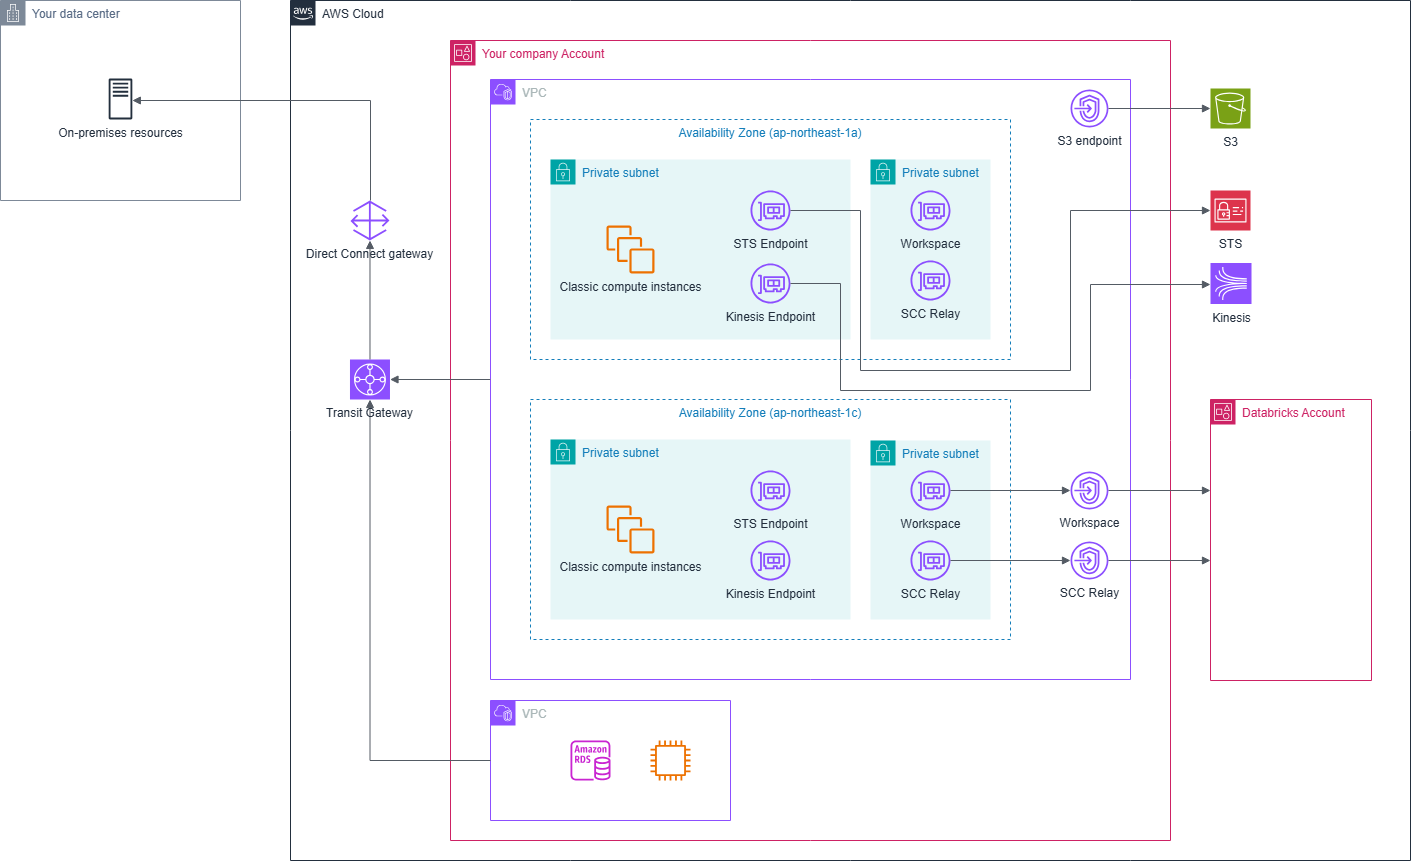This screenshot has height=861, width=1411.
Task: Select the "STS Endpoint" label in ap-northeast-1a
Action: 771,244
